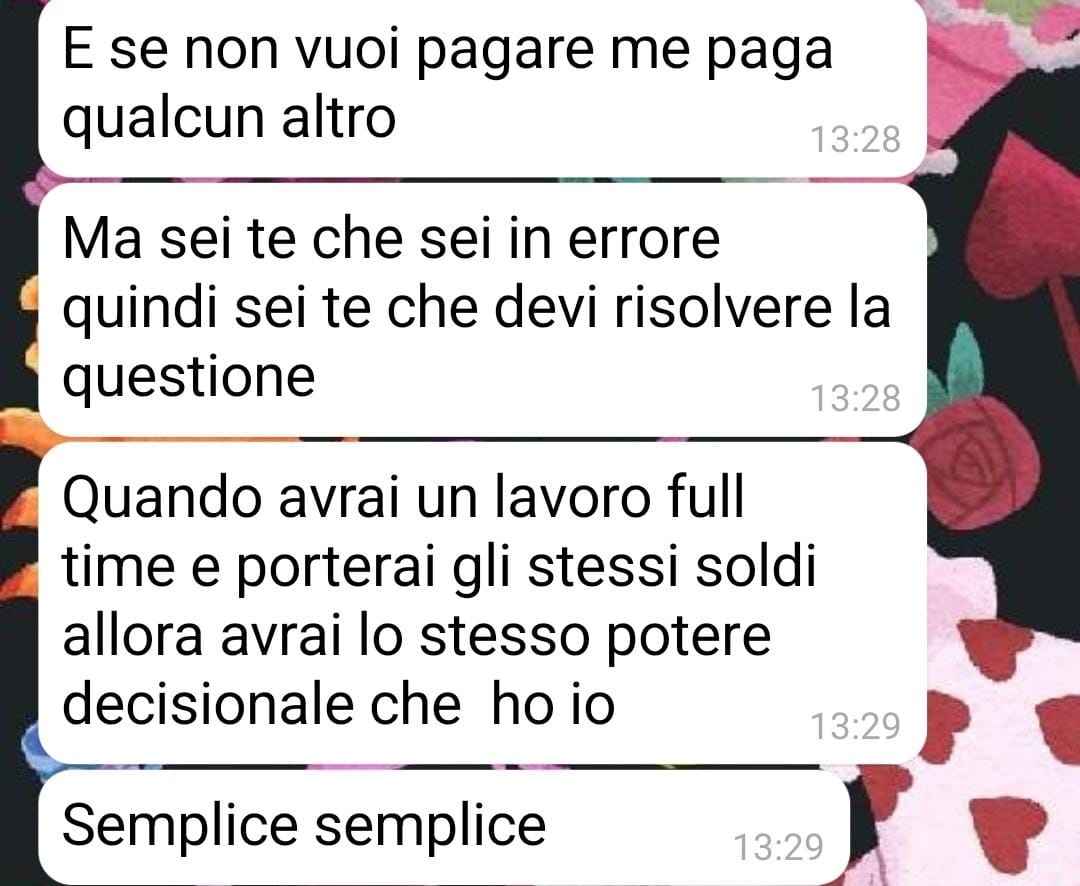Image resolution: width=1080 pixels, height=886 pixels.
Task: Click the words "stessi soldi" in third message
Action: click(x=672, y=566)
